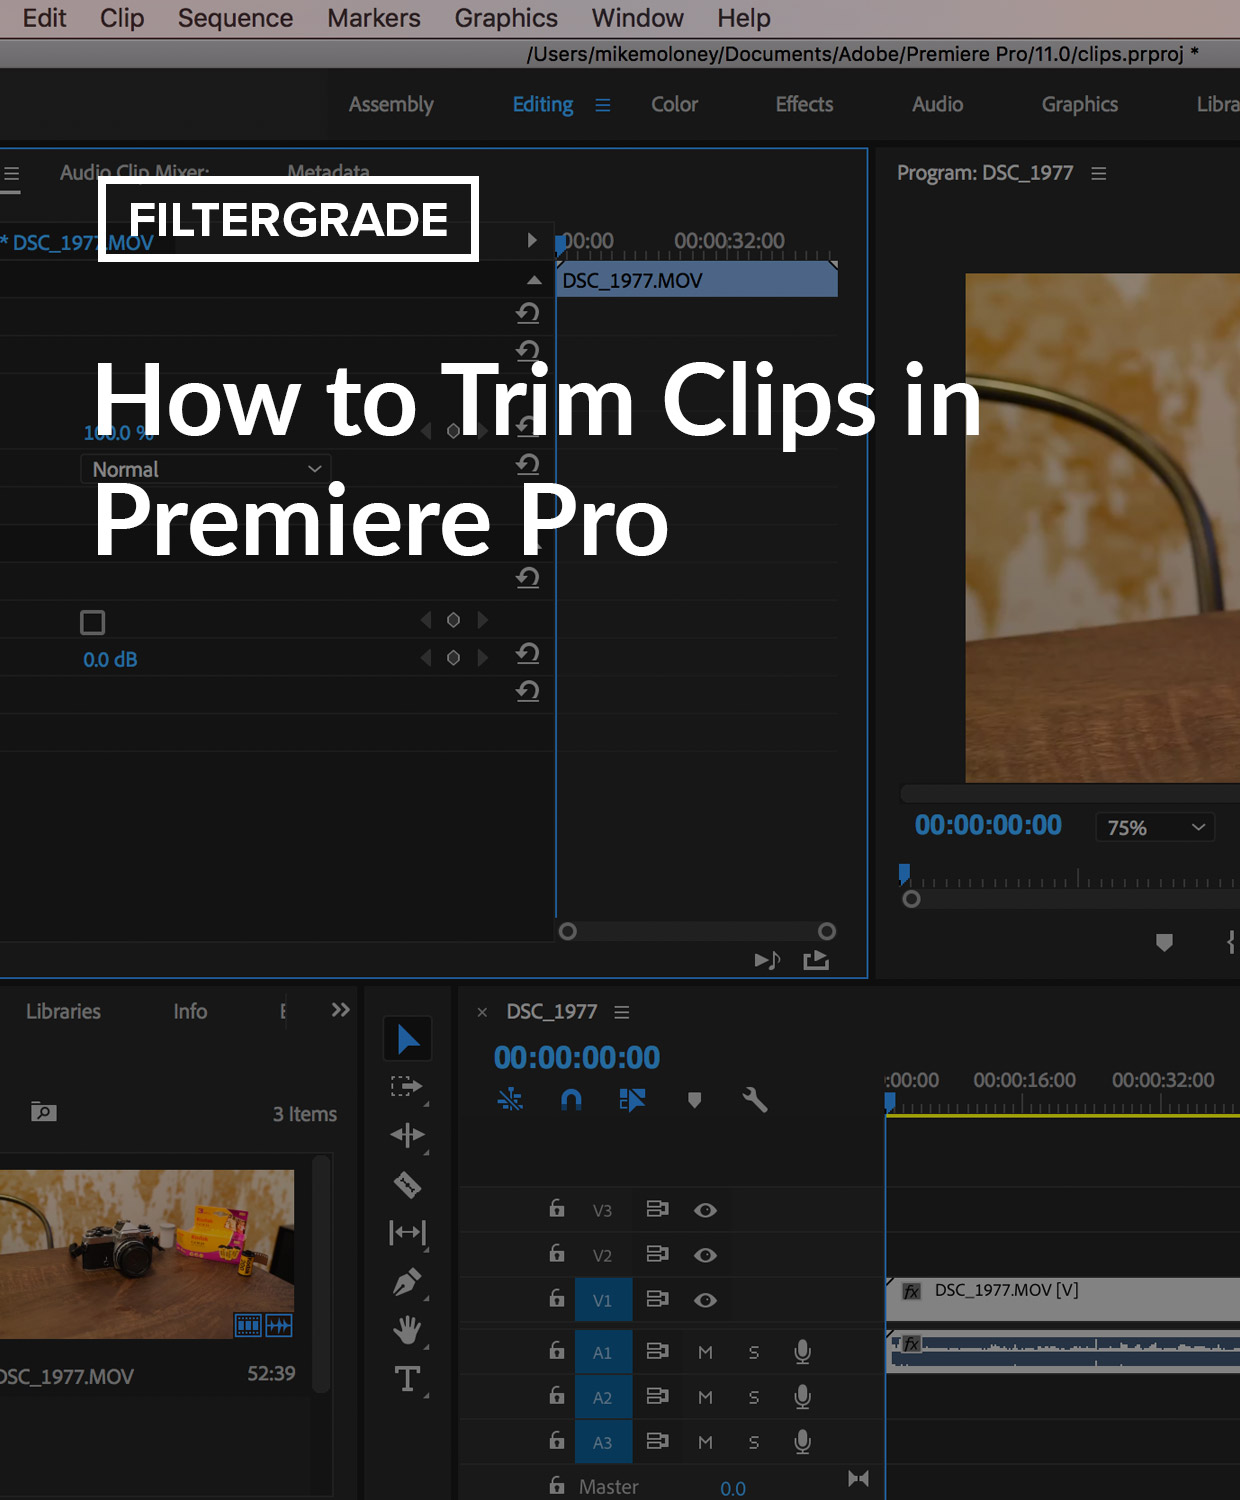Select the Slip tool
Viewport: 1240px width, 1500px height.
[407, 1233]
